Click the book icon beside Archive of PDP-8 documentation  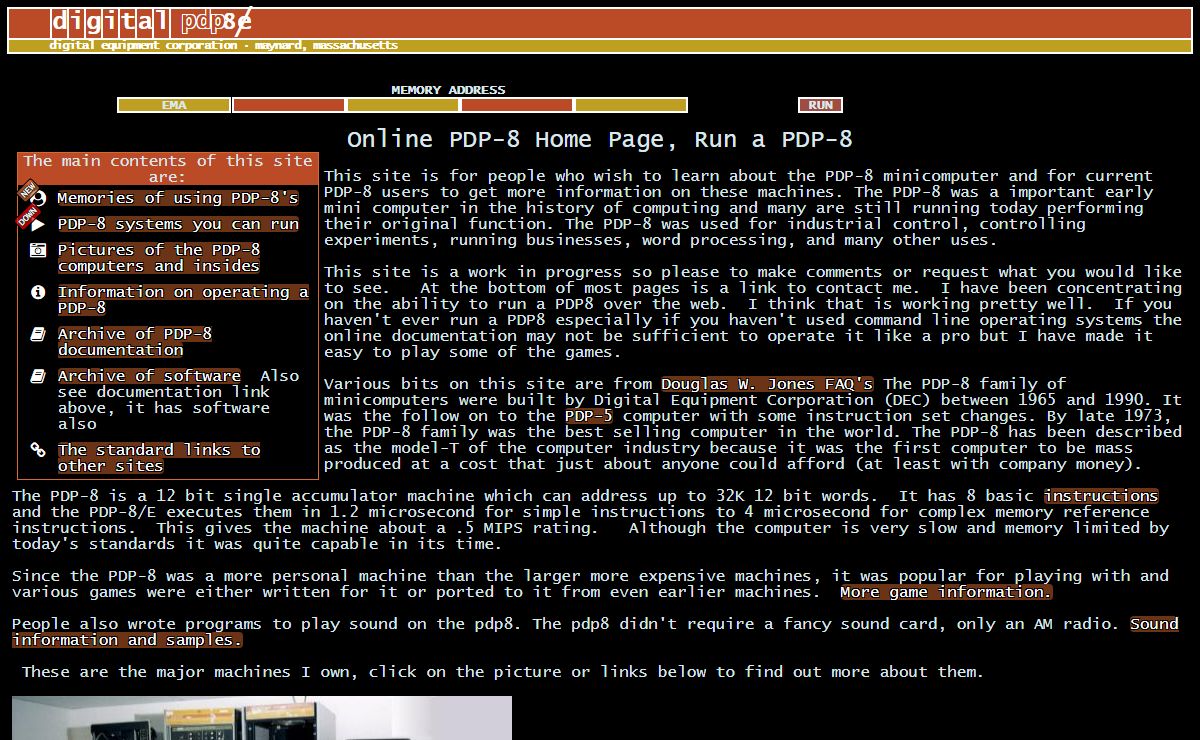[38, 334]
